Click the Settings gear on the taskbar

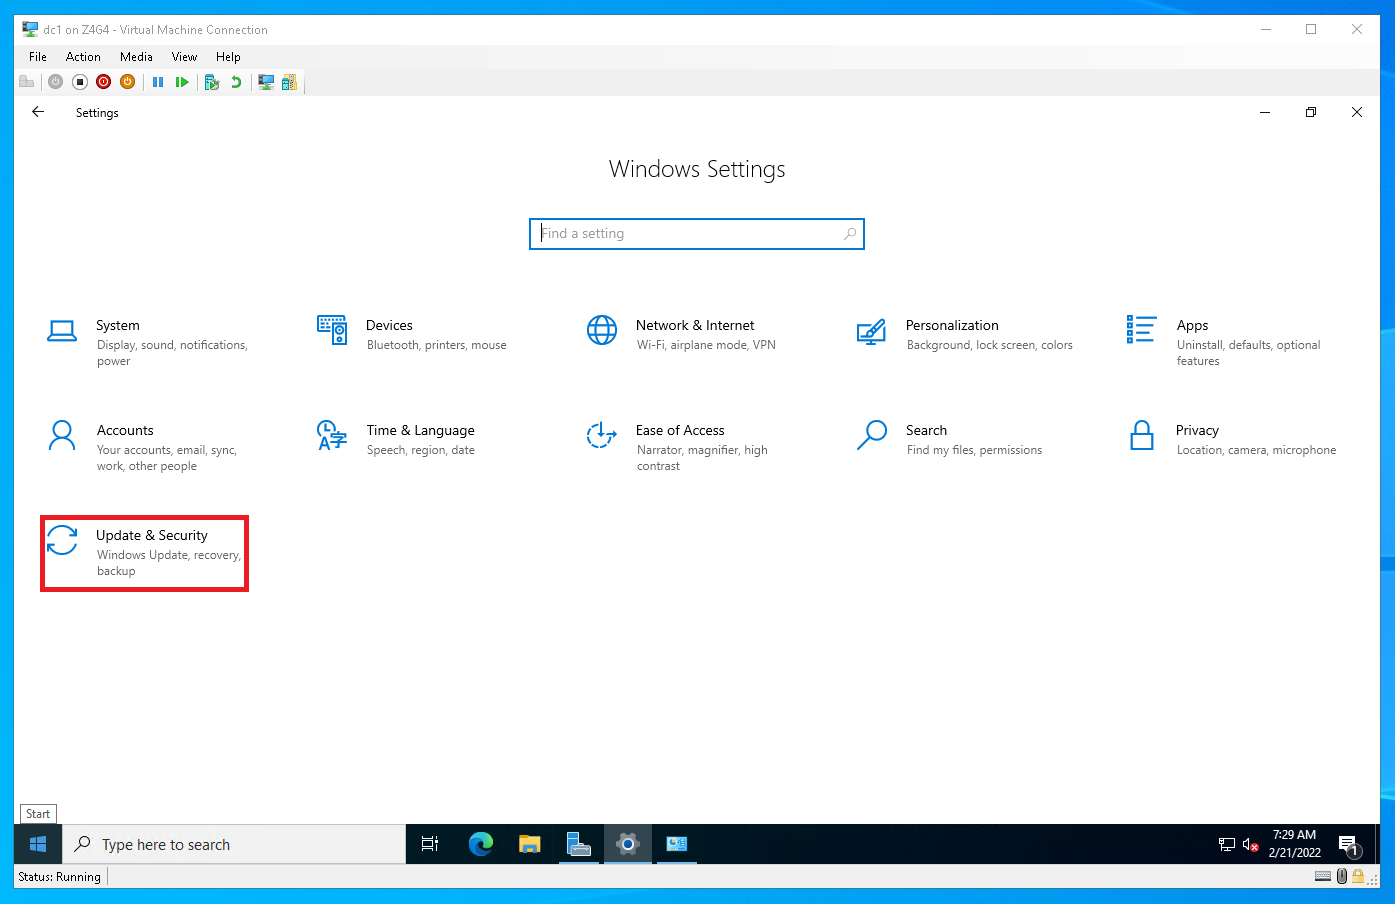click(x=628, y=845)
